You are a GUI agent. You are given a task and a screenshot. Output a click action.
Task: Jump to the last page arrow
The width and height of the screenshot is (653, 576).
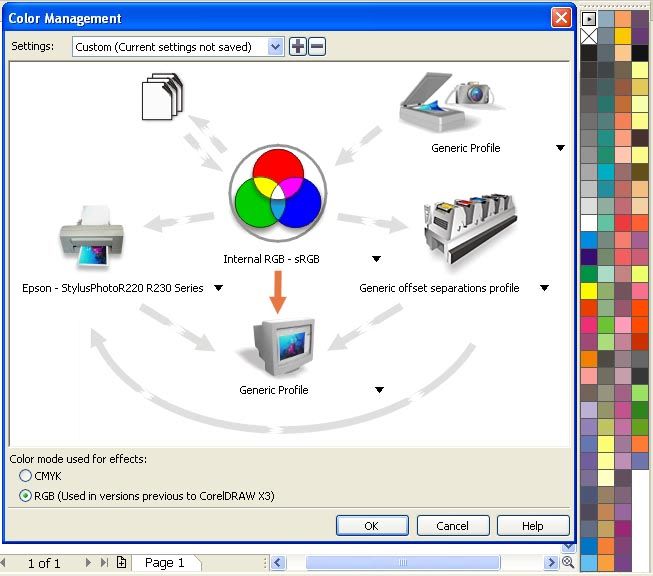pyautogui.click(x=104, y=563)
